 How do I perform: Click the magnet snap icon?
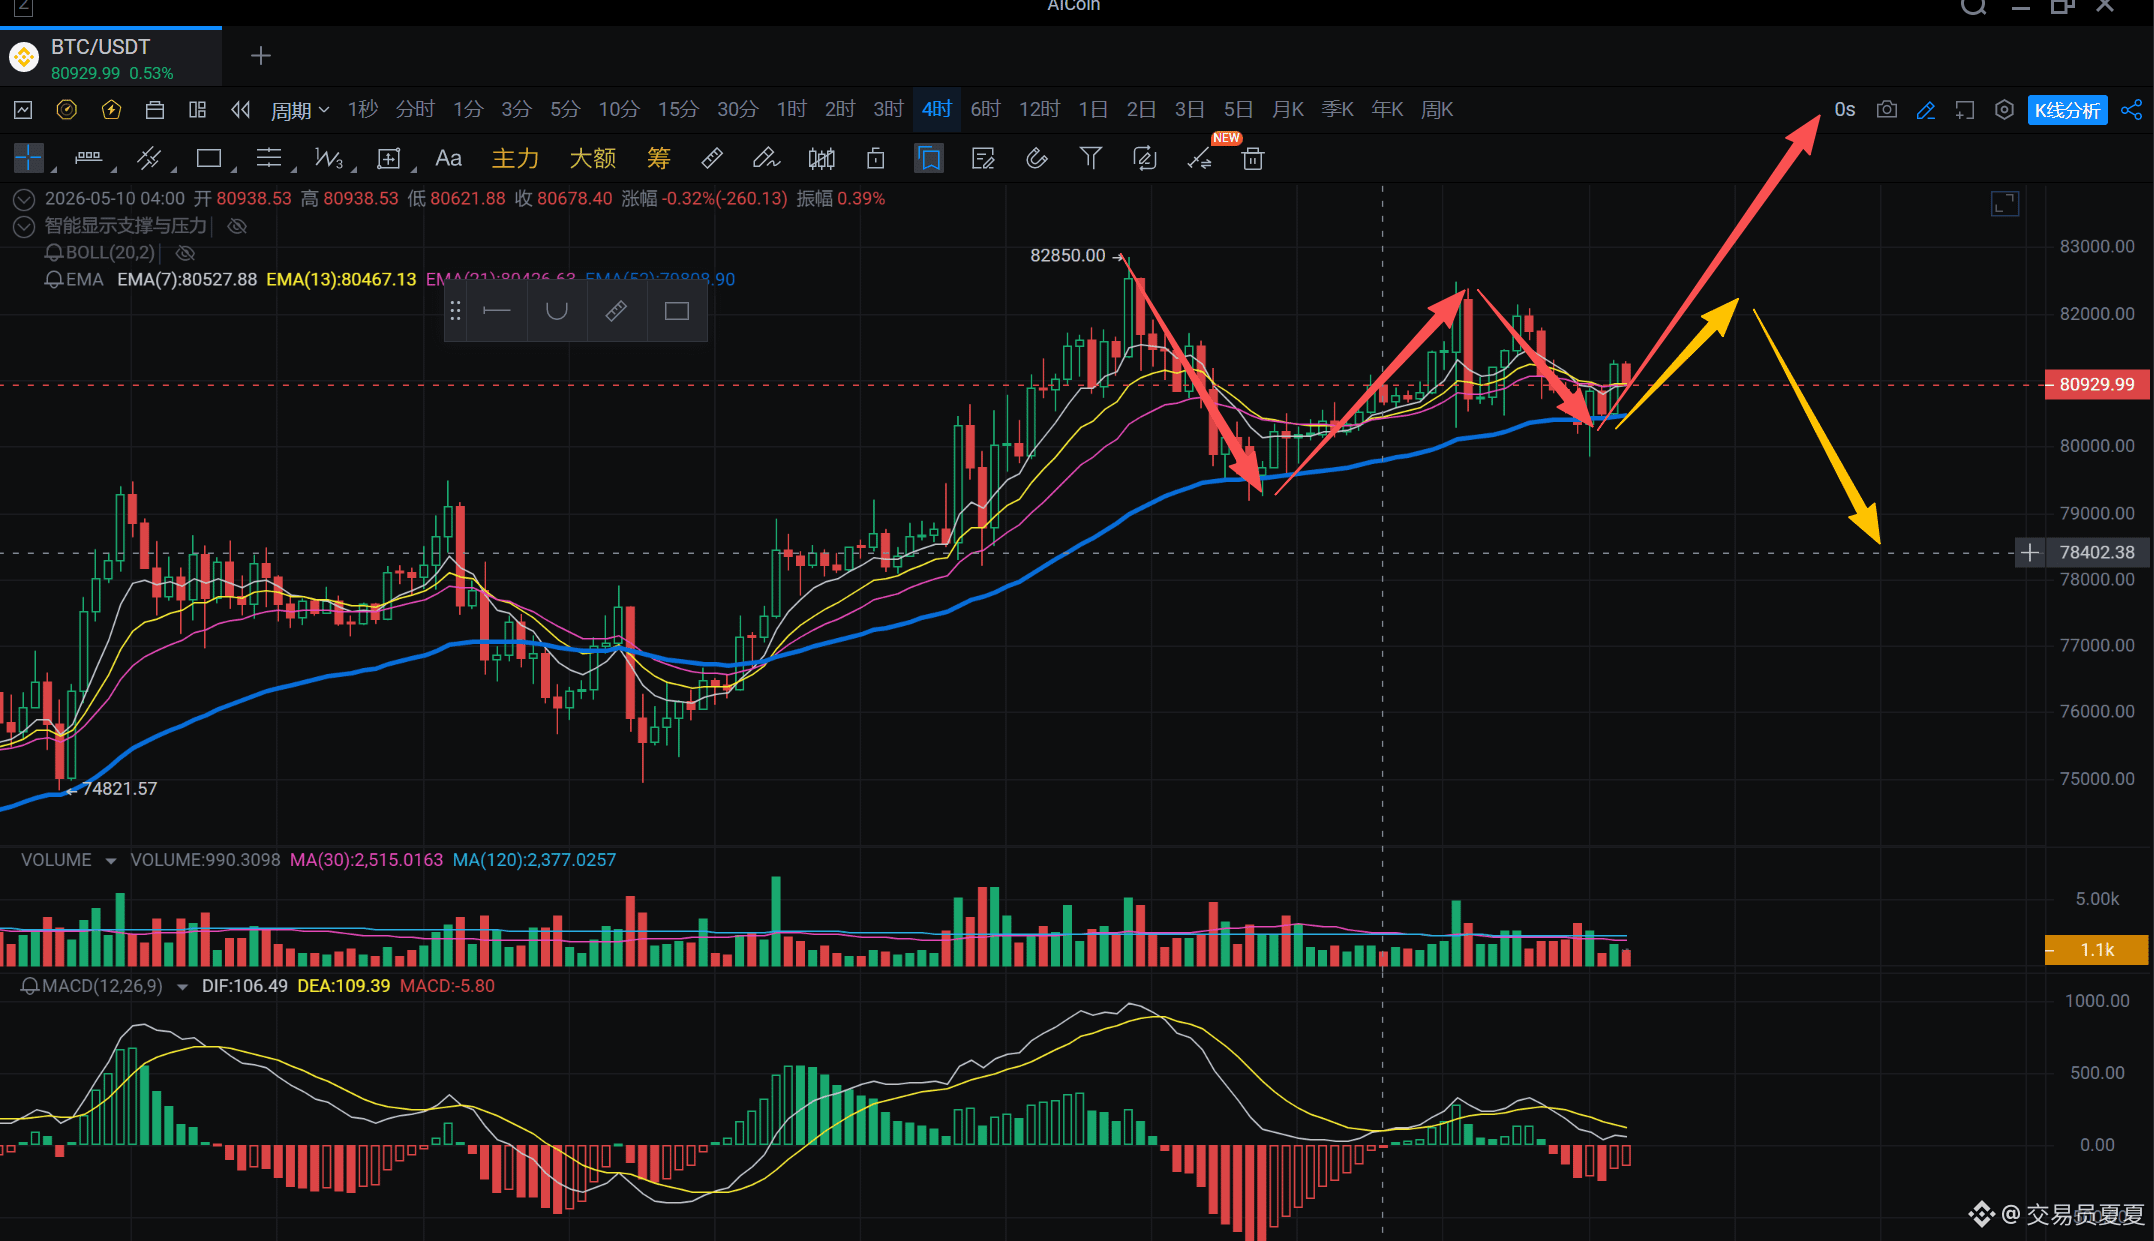pos(1037,158)
